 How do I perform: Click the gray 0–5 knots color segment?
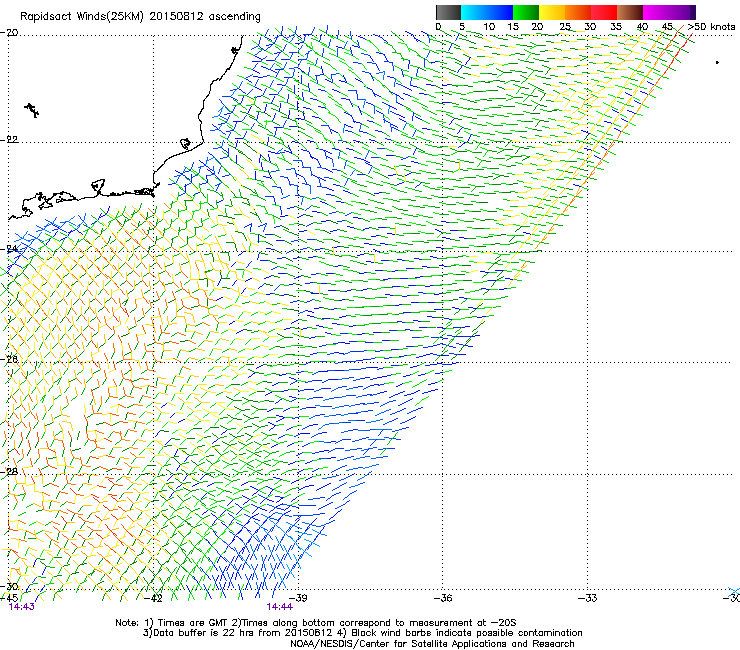click(448, 12)
